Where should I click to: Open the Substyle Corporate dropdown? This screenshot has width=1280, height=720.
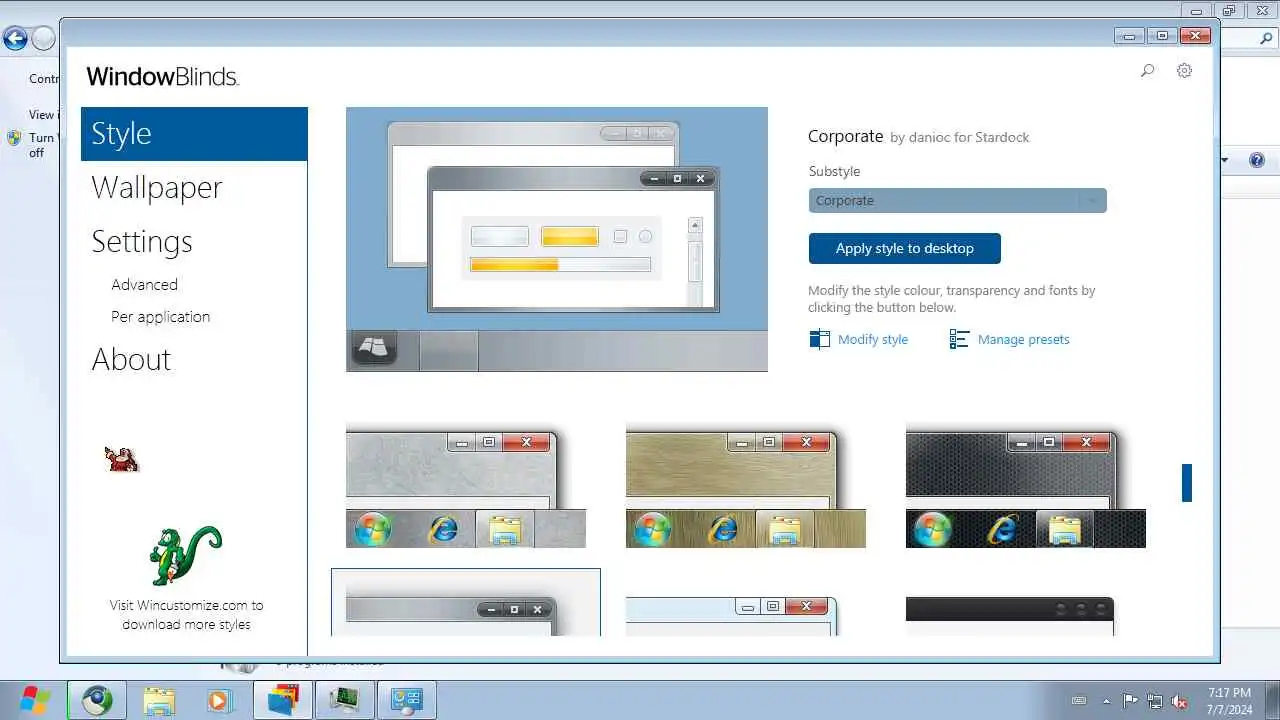tap(957, 200)
